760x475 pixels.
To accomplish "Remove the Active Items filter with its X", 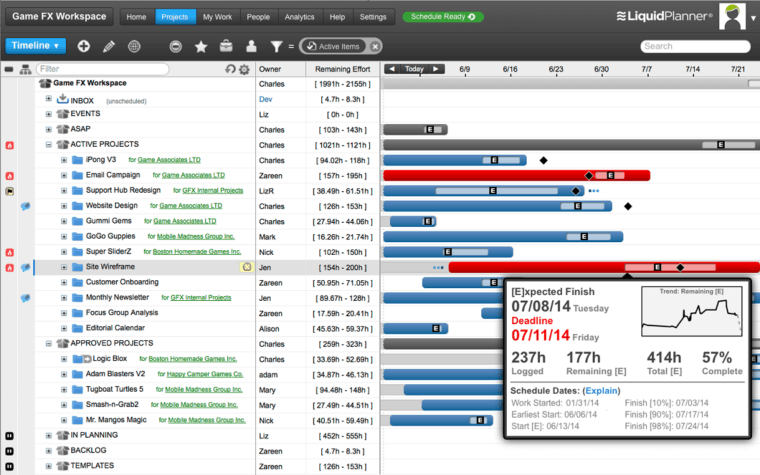I will click(x=374, y=46).
